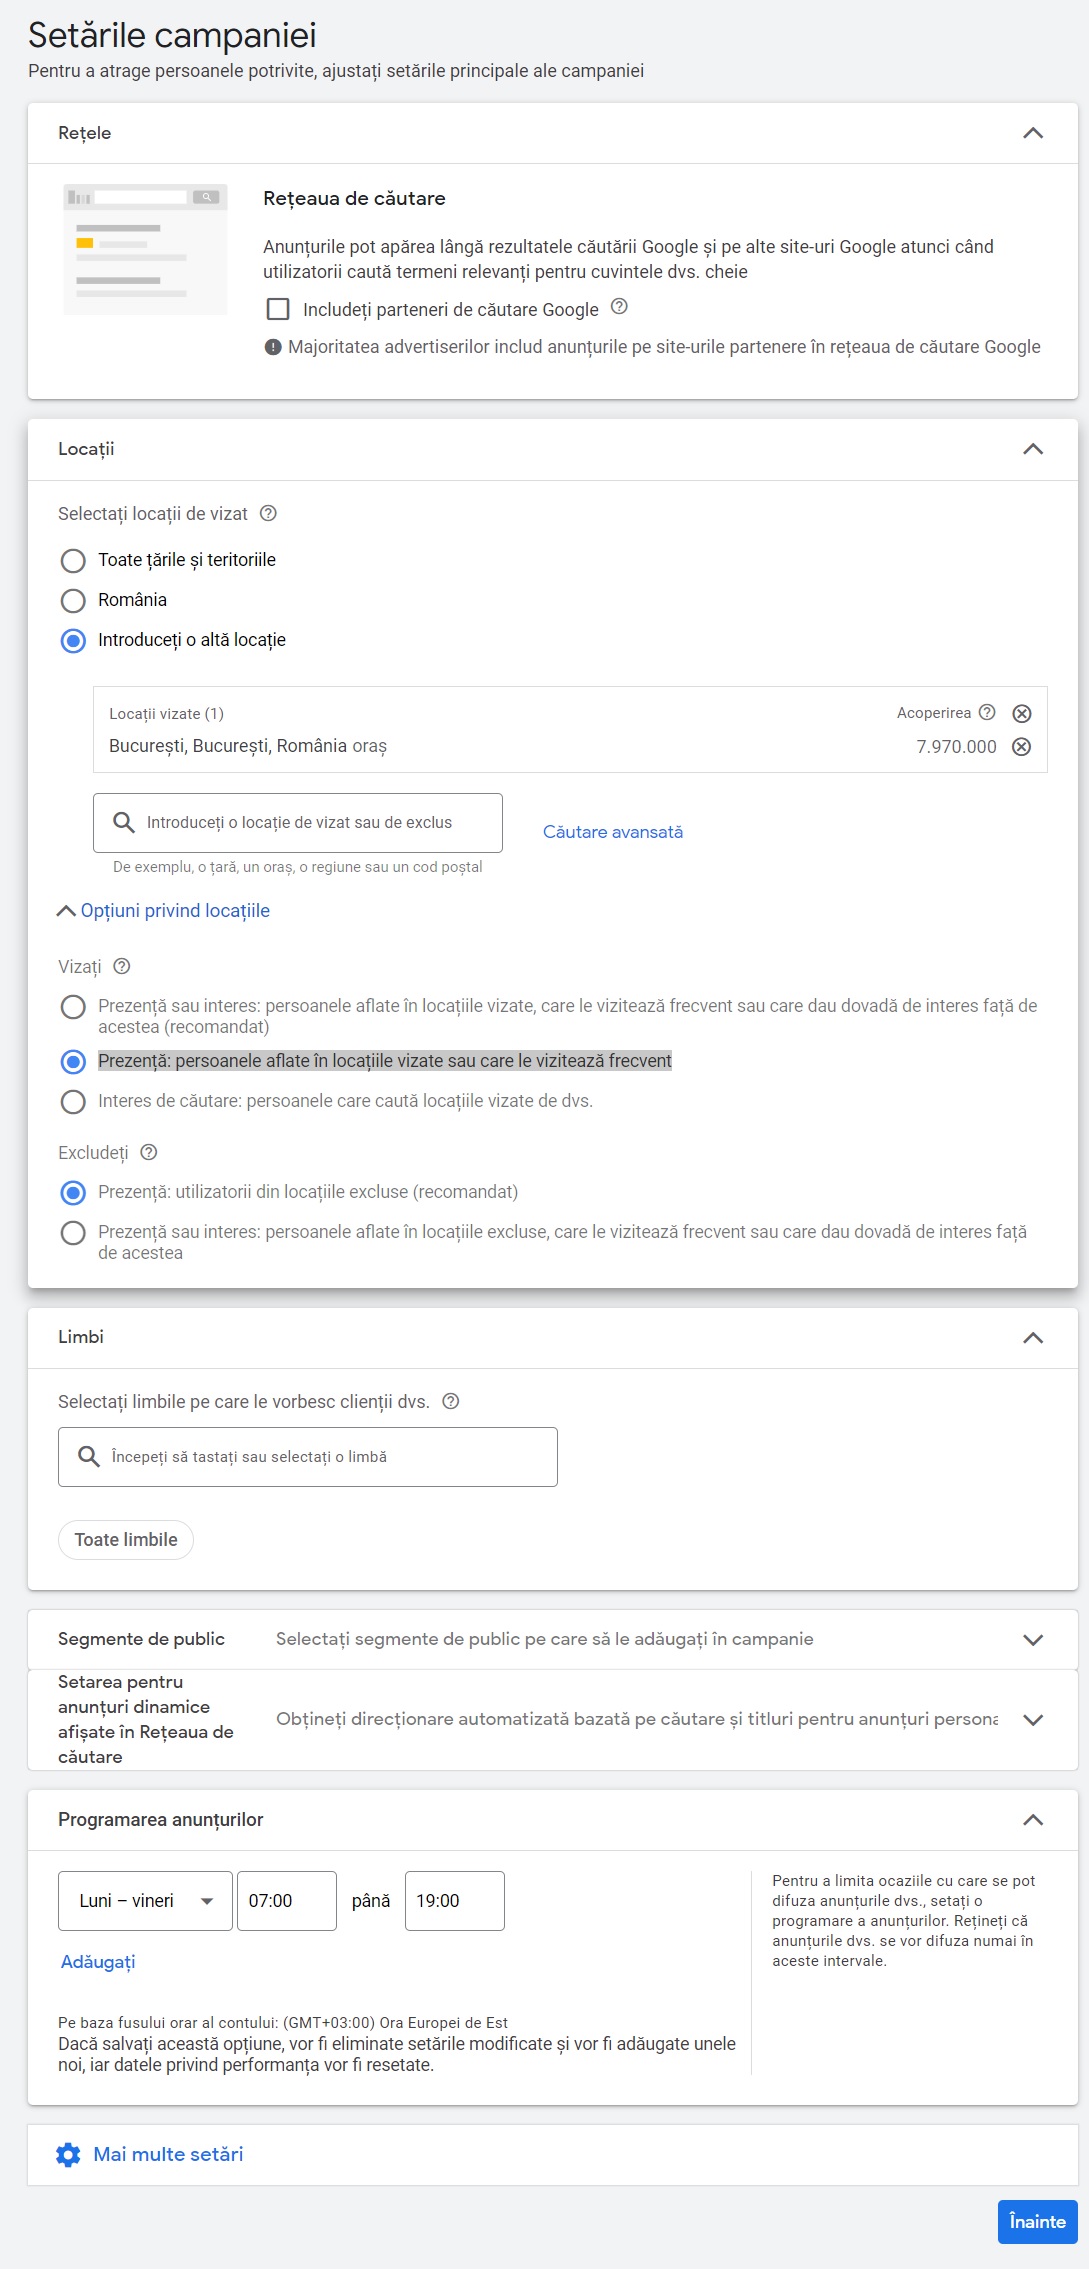Click the Vizați help question icon
1089x2269 pixels.
[x=122, y=966]
